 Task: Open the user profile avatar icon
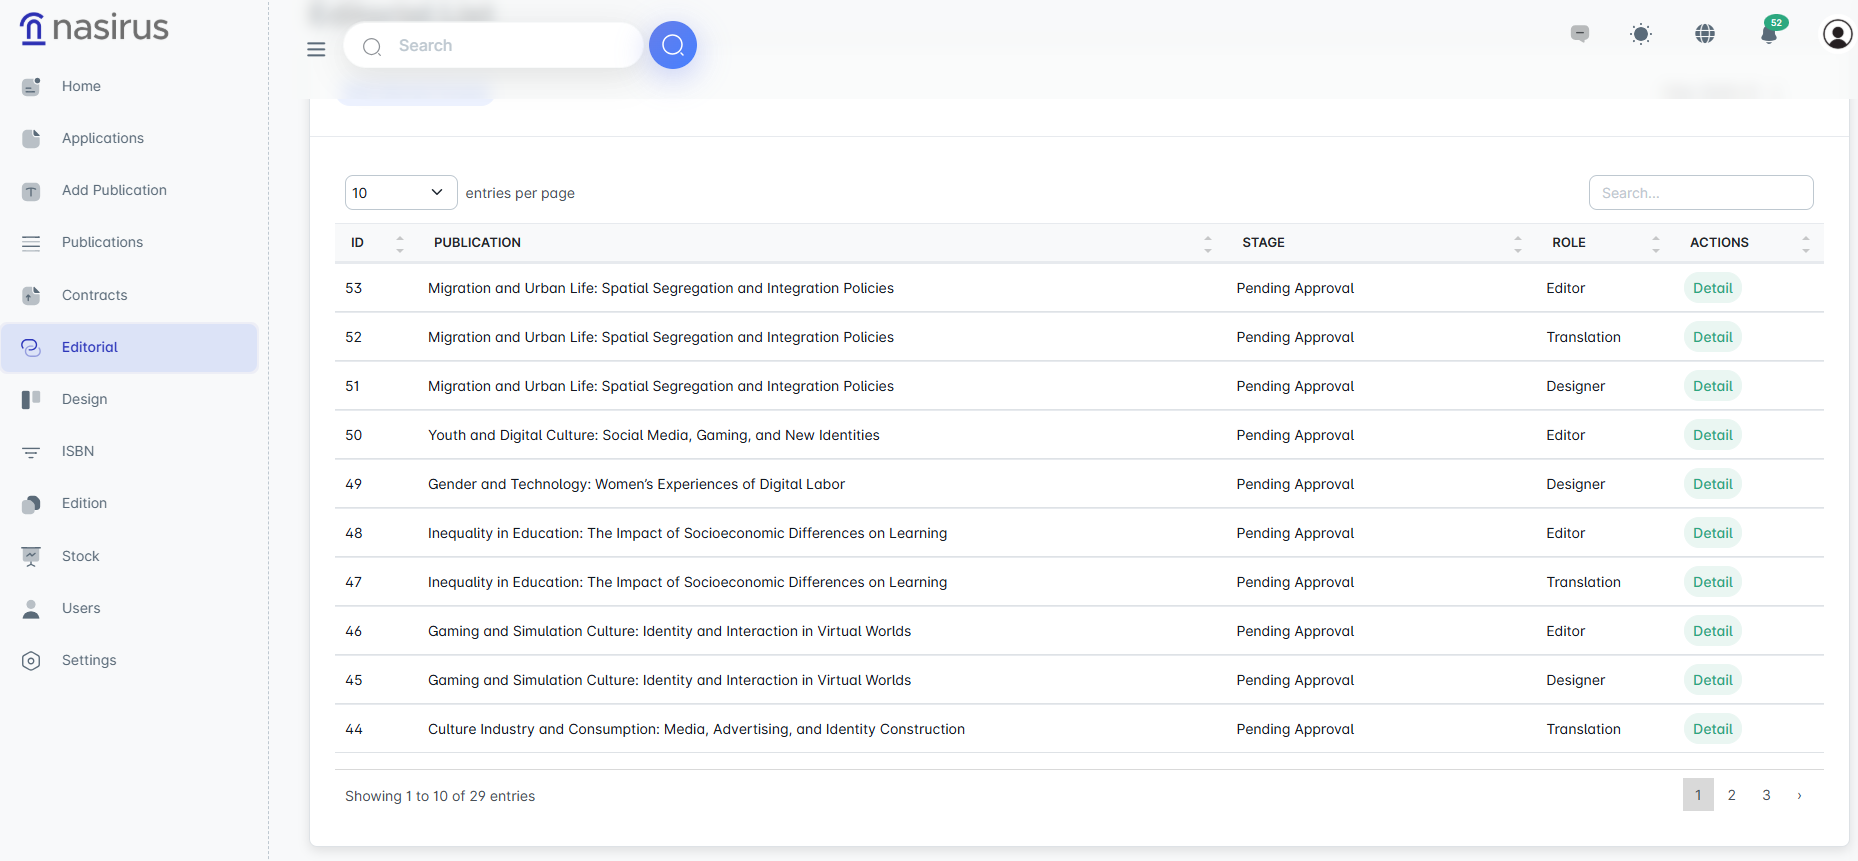tap(1837, 34)
